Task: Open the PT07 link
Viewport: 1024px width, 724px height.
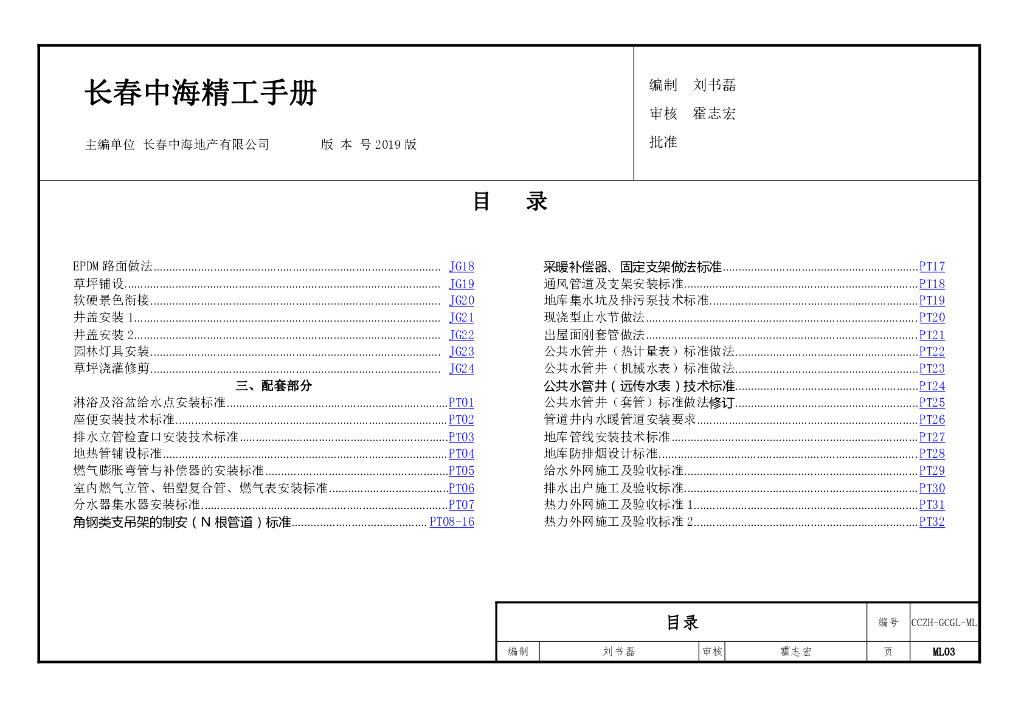Action: click(461, 505)
